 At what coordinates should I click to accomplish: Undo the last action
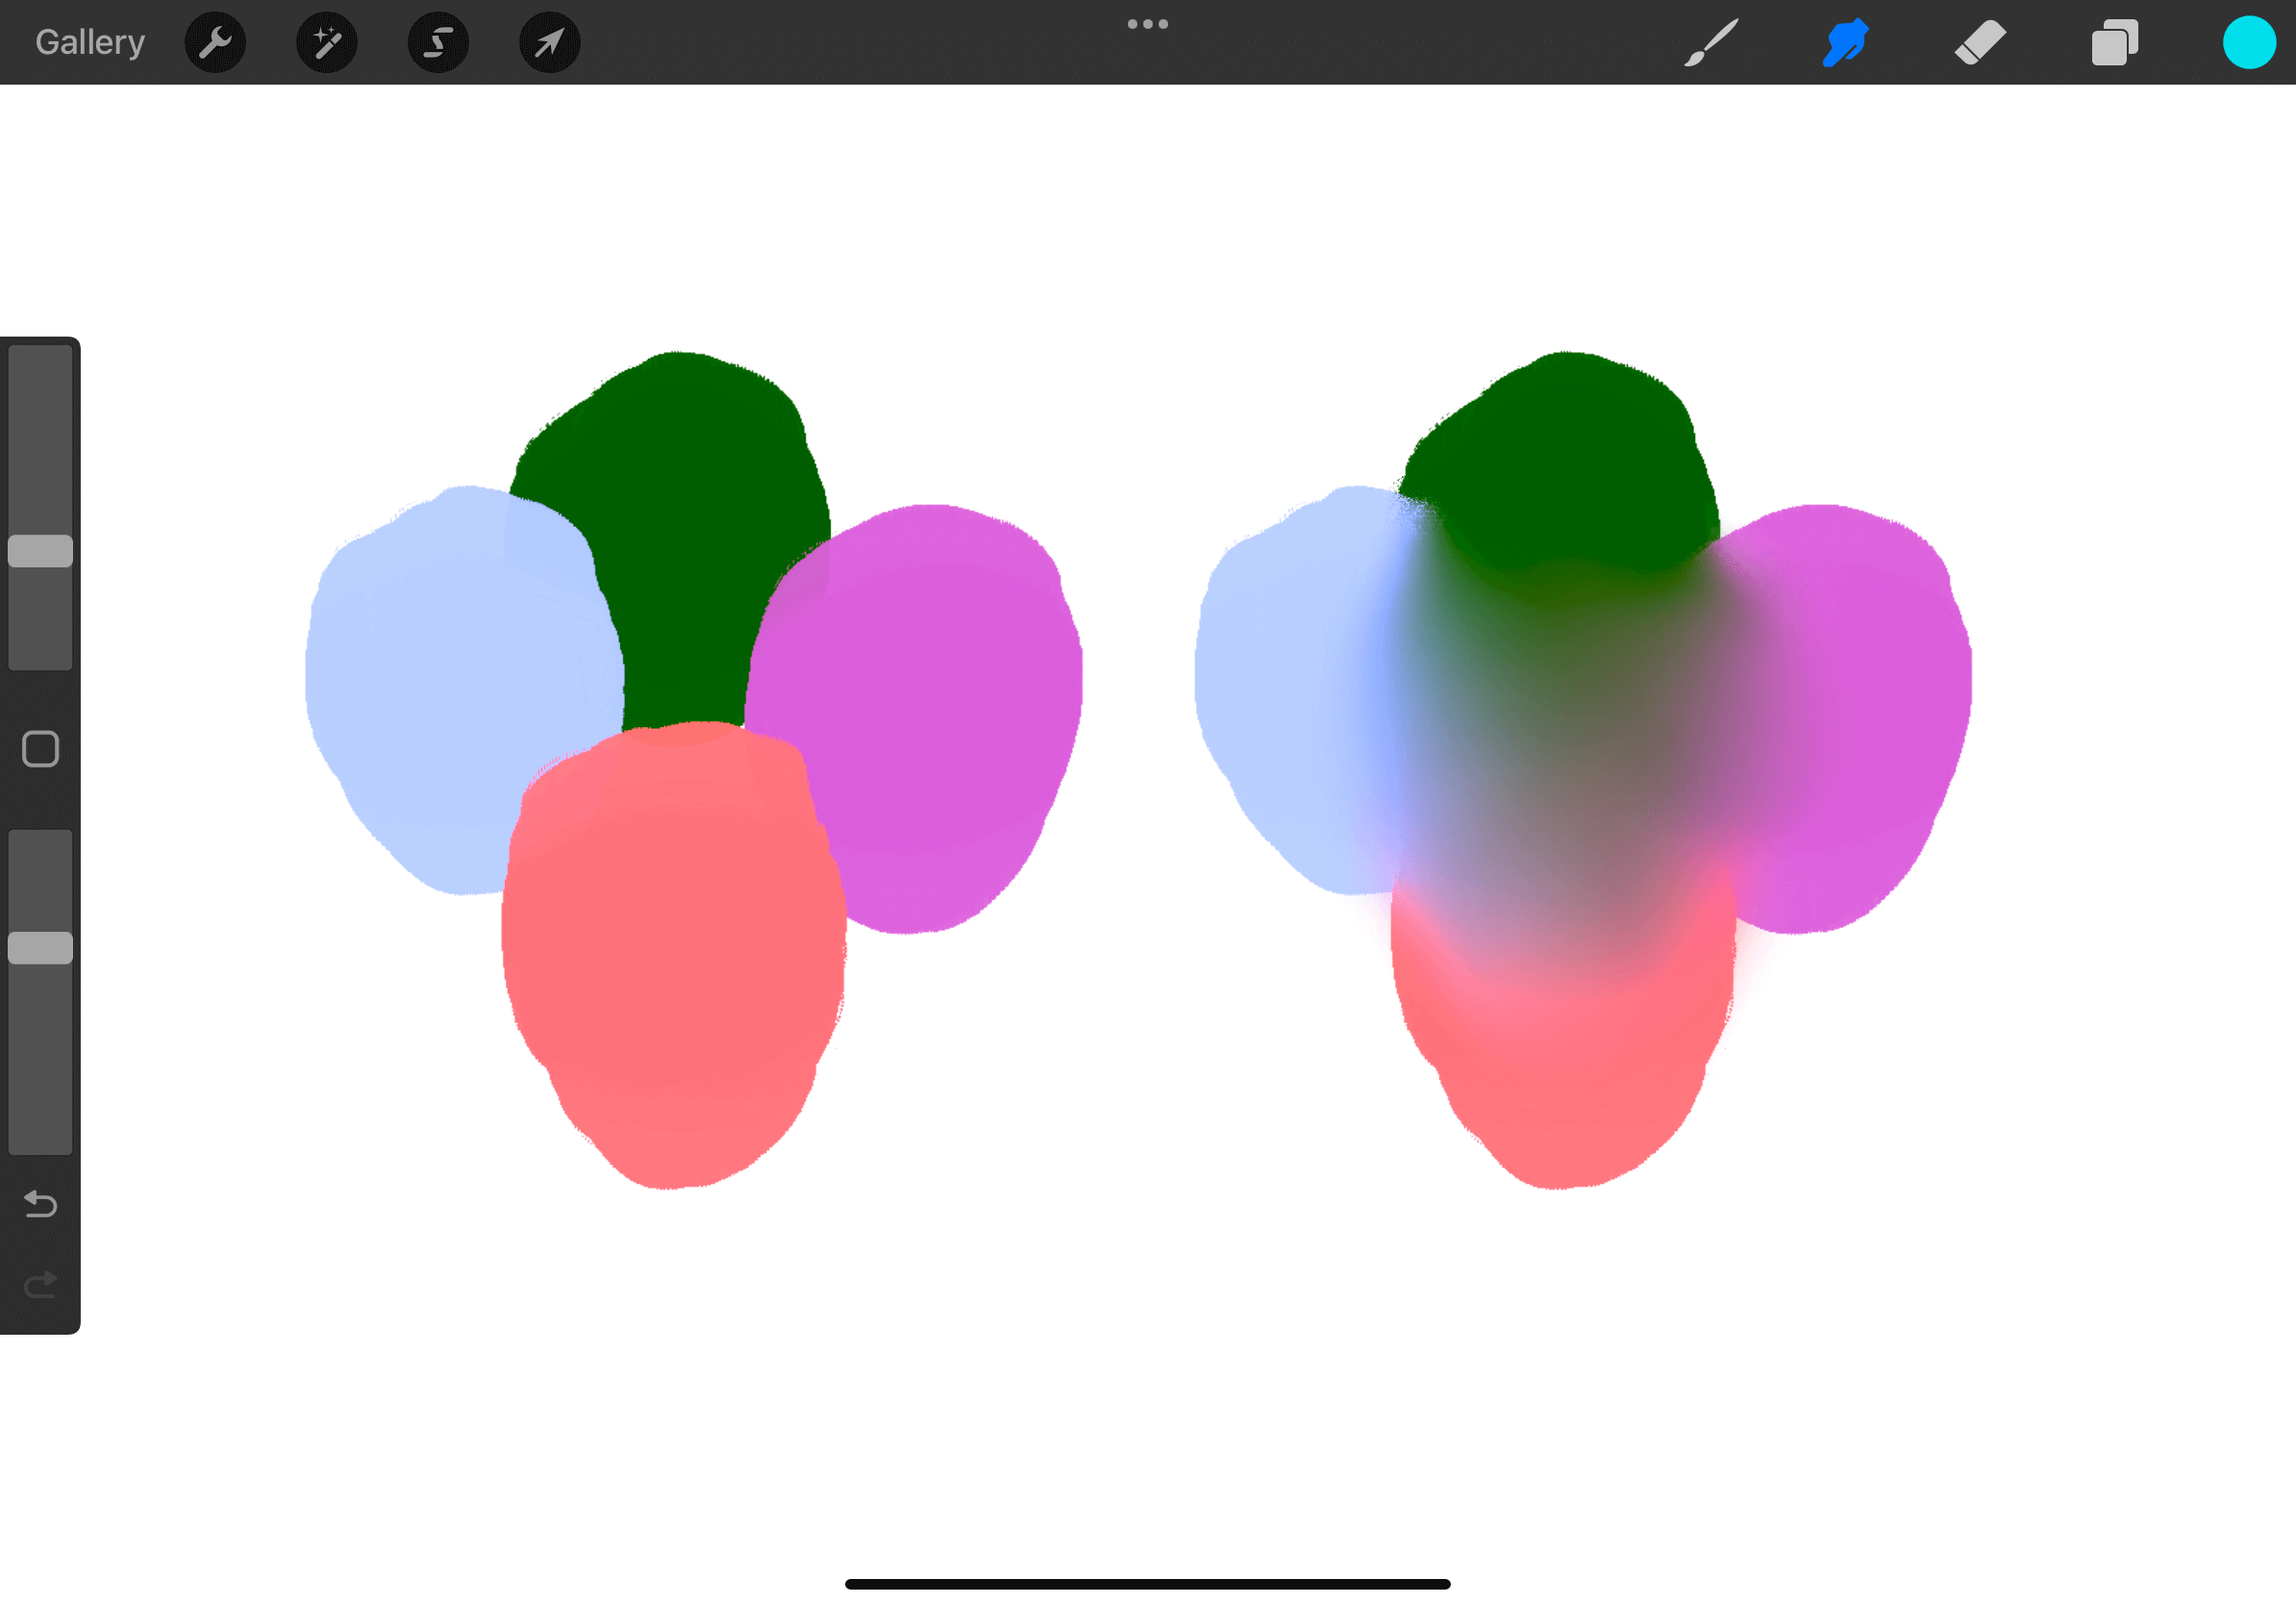pos(40,1204)
